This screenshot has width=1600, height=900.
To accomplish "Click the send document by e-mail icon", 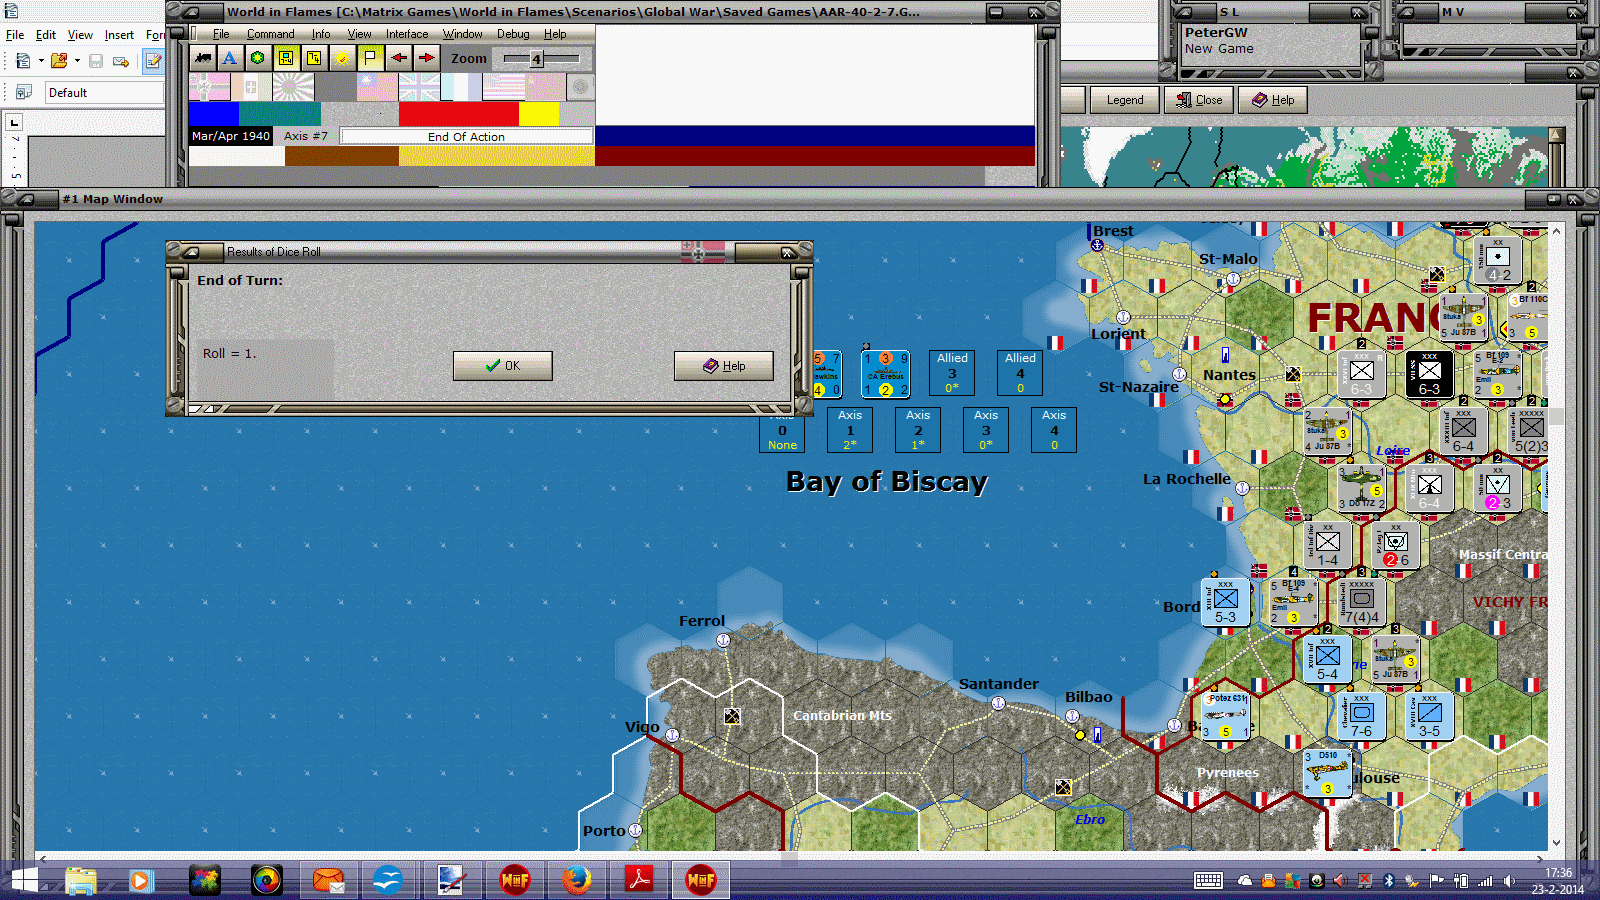I will click(121, 61).
